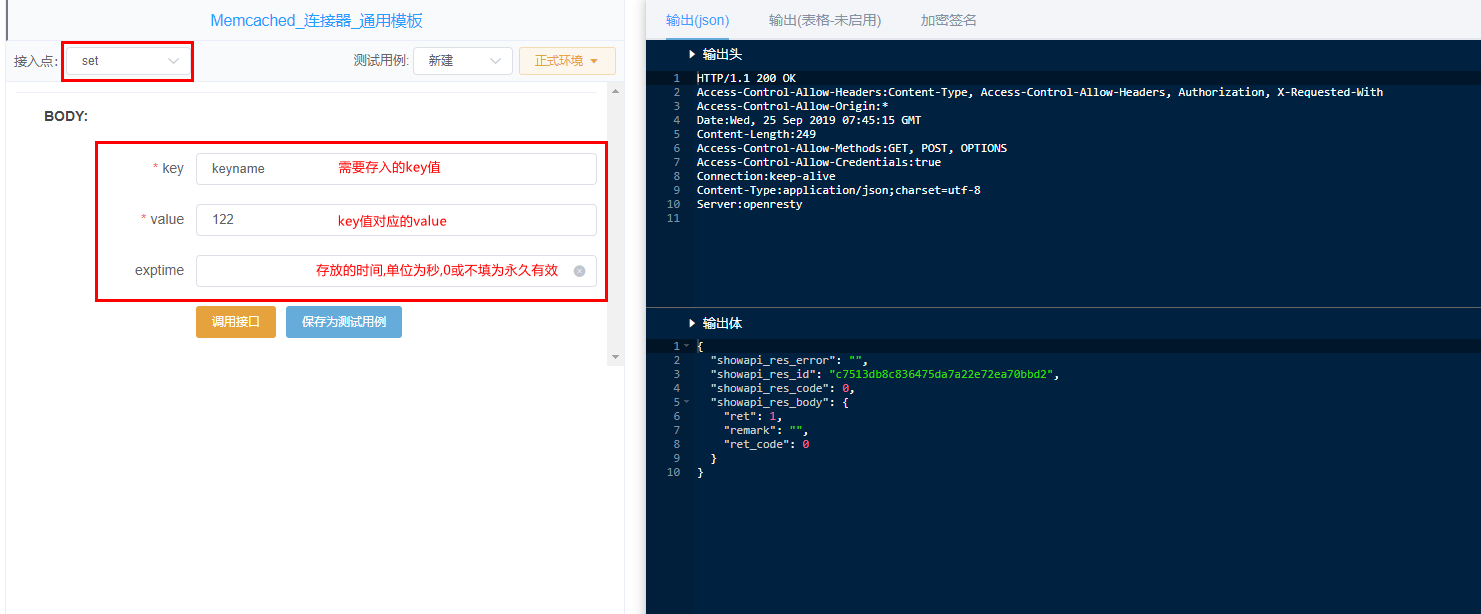This screenshot has width=1481, height=614.
Task: Open the 测试用例 新建 dropdown
Action: pos(463,61)
